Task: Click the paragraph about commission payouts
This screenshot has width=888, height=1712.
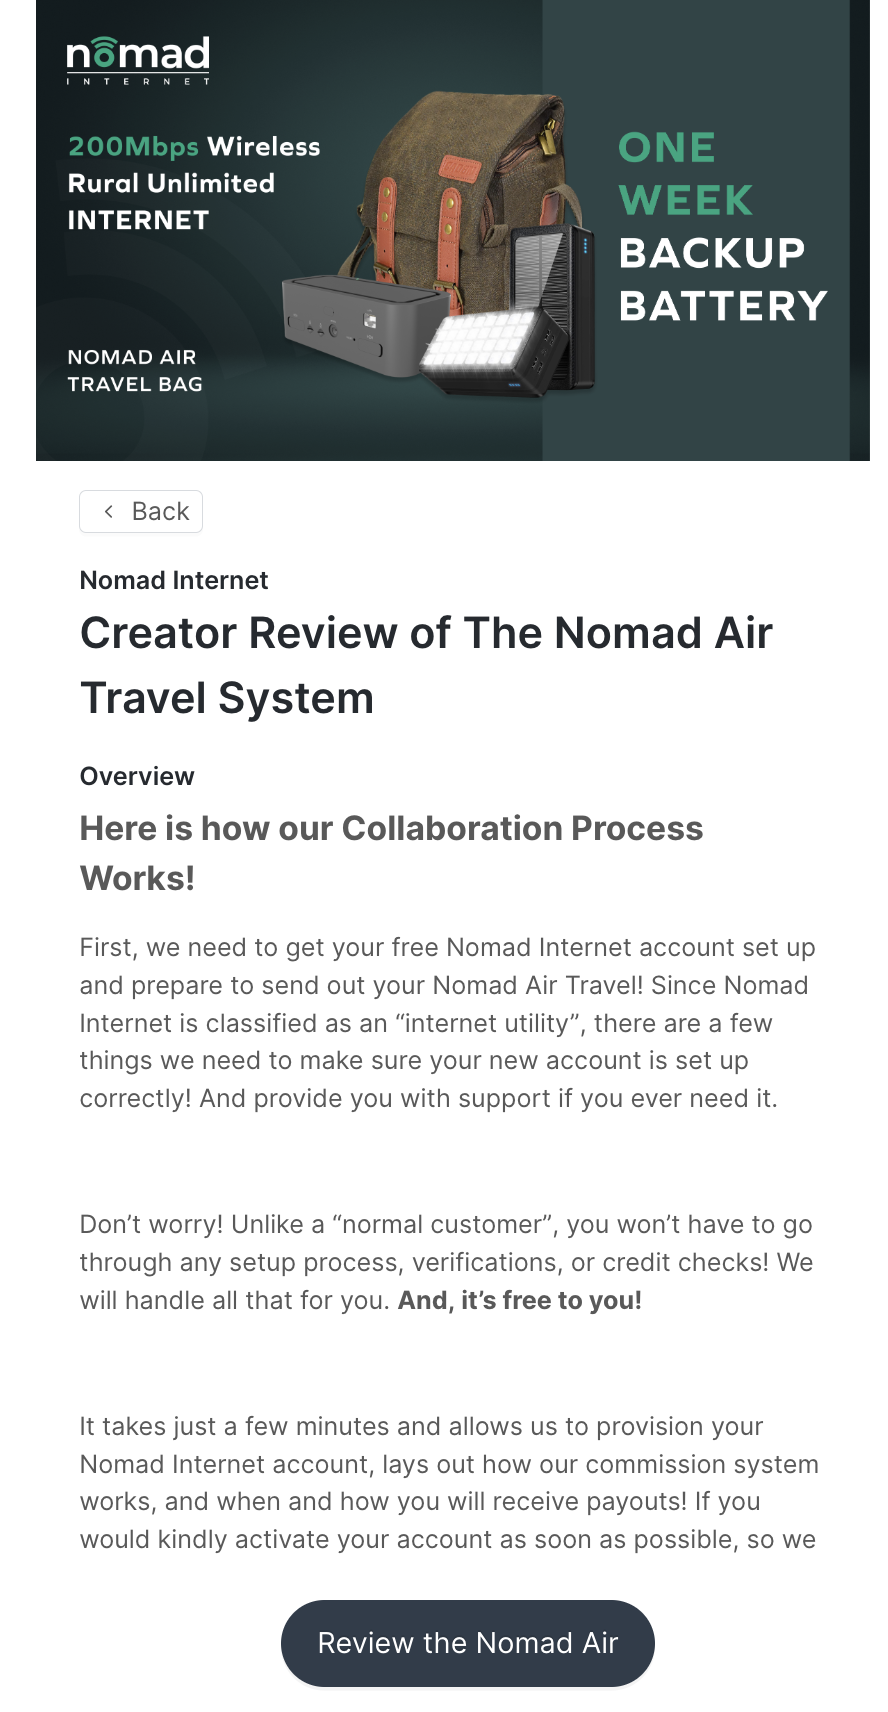Action: pos(449,1483)
